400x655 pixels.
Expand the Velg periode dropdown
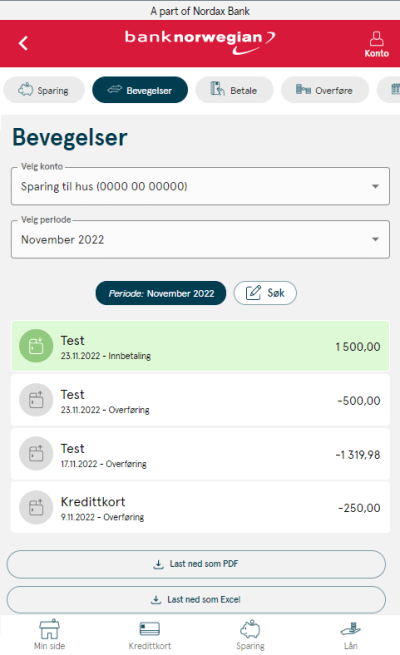(x=200, y=240)
